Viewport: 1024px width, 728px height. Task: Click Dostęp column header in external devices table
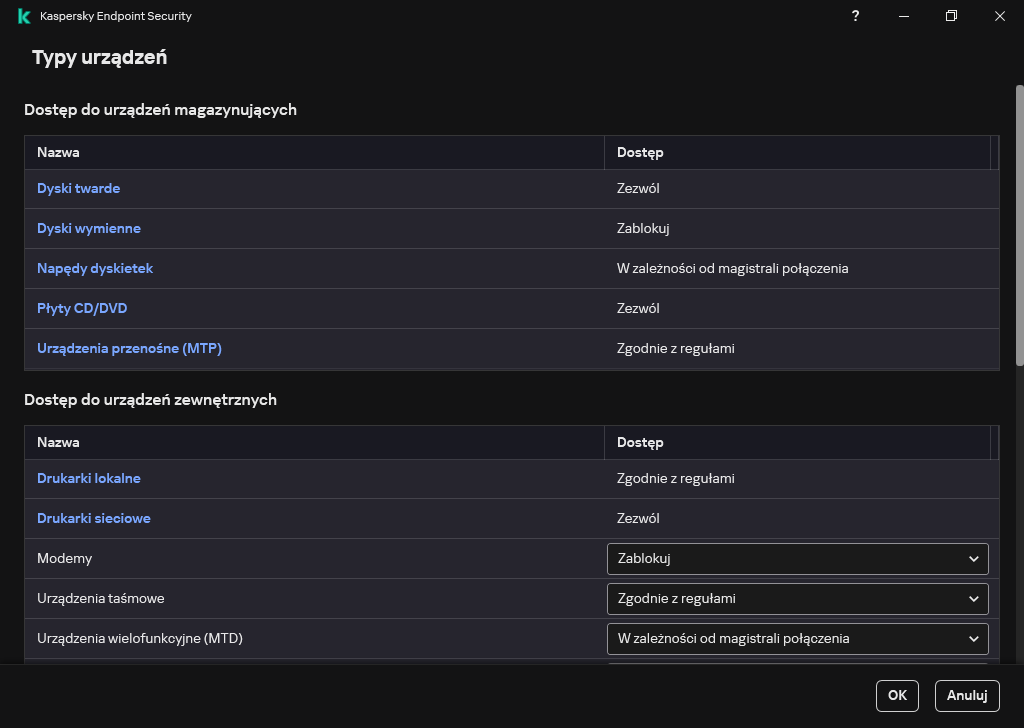point(640,442)
